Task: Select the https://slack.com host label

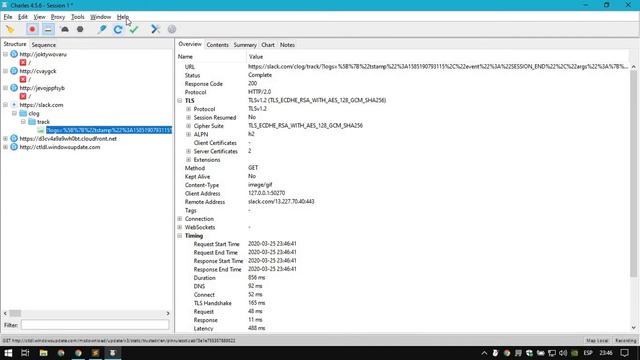Action: click(41, 105)
